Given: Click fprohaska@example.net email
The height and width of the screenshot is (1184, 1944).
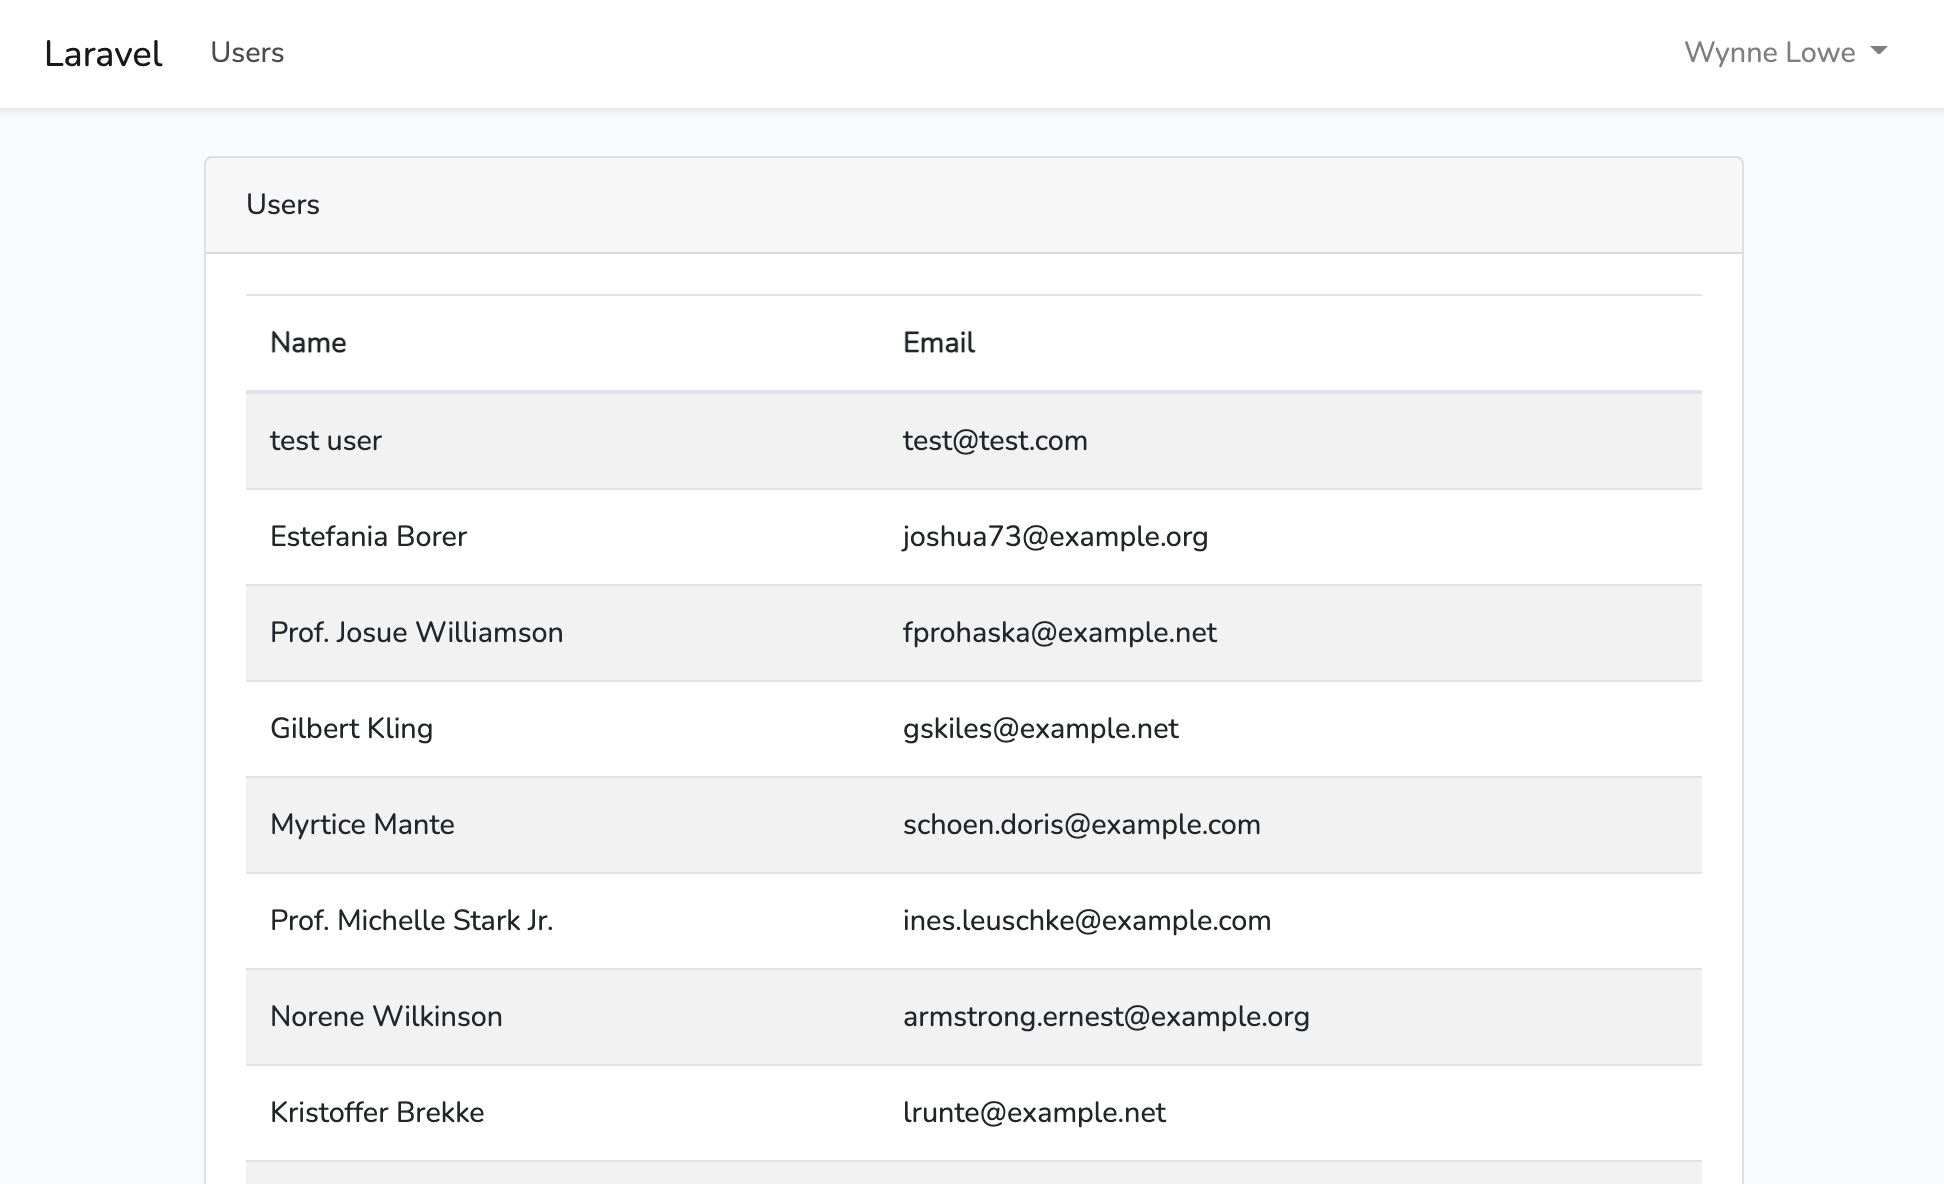Looking at the screenshot, I should [x=1060, y=632].
